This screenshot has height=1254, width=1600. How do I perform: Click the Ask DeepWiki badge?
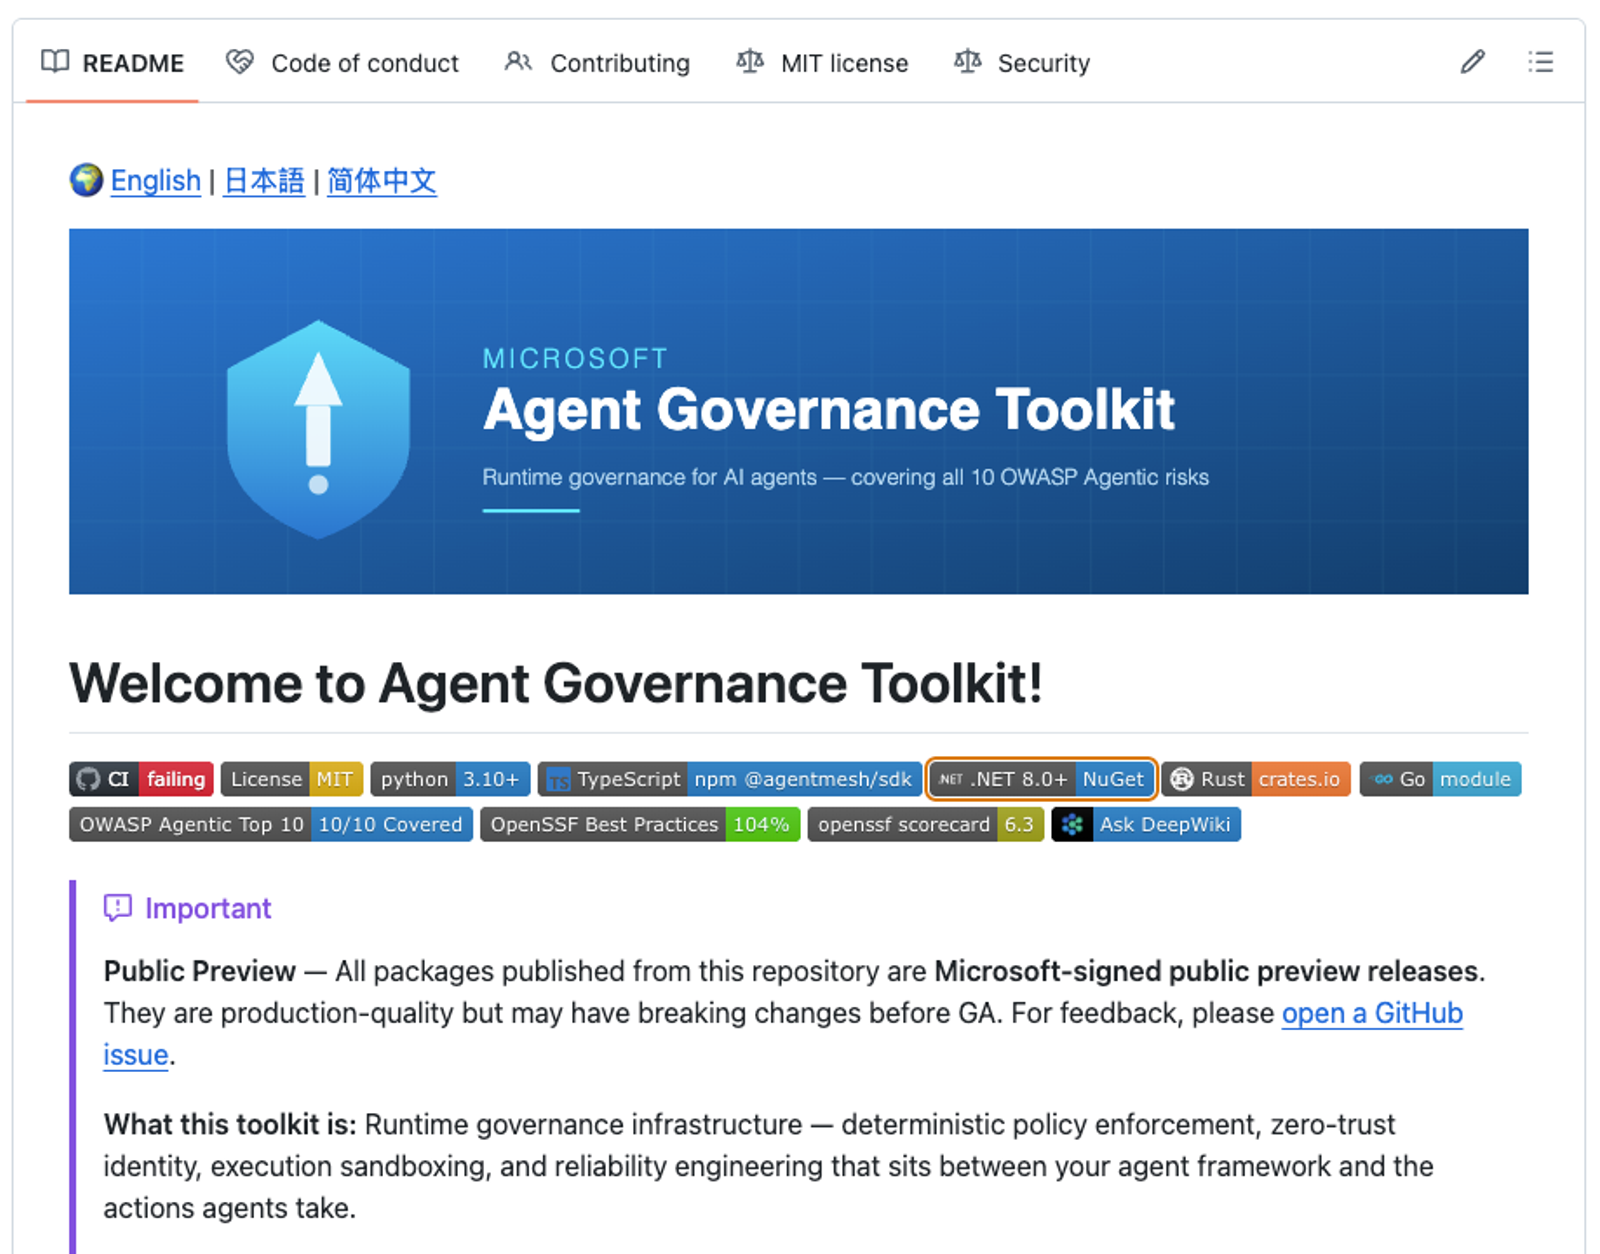[1146, 824]
